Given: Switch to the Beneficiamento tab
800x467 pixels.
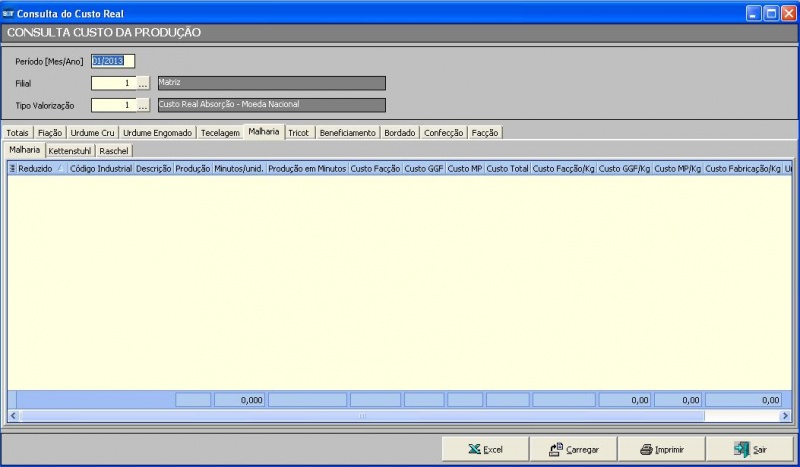Looking at the screenshot, I should 347,132.
